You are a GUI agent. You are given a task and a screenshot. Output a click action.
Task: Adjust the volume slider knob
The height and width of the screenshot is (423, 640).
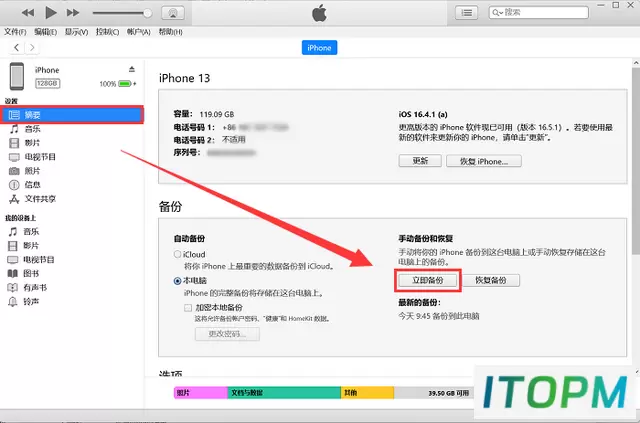click(x=147, y=13)
